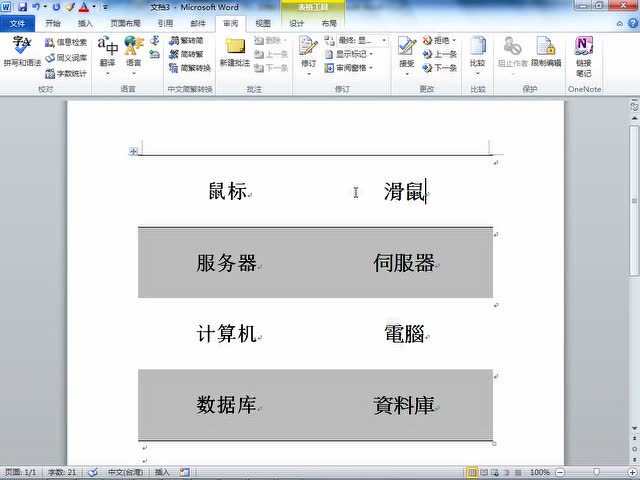Image resolution: width=640 pixels, height=480 pixels.
Task: Switch to print layout view button
Action: [x=472, y=472]
